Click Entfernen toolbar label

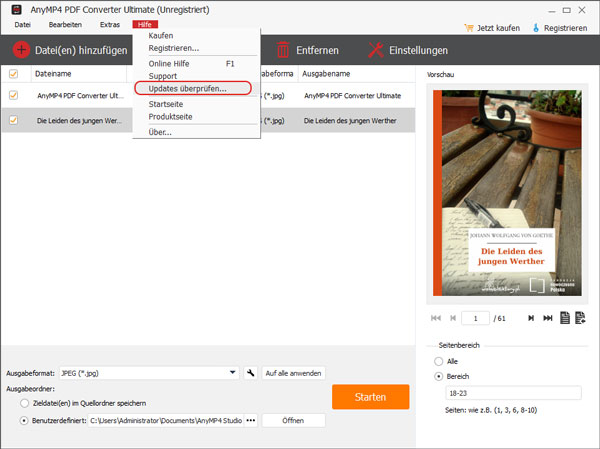317,50
